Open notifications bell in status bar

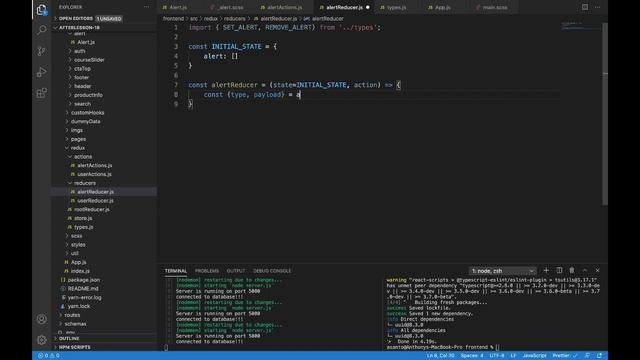599,356
